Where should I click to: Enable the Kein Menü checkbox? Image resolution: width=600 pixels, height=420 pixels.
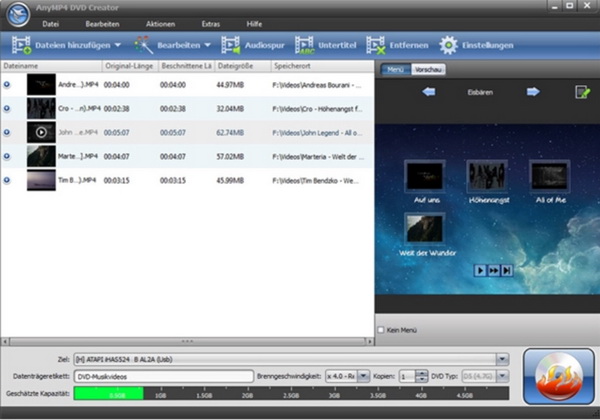click(x=380, y=330)
